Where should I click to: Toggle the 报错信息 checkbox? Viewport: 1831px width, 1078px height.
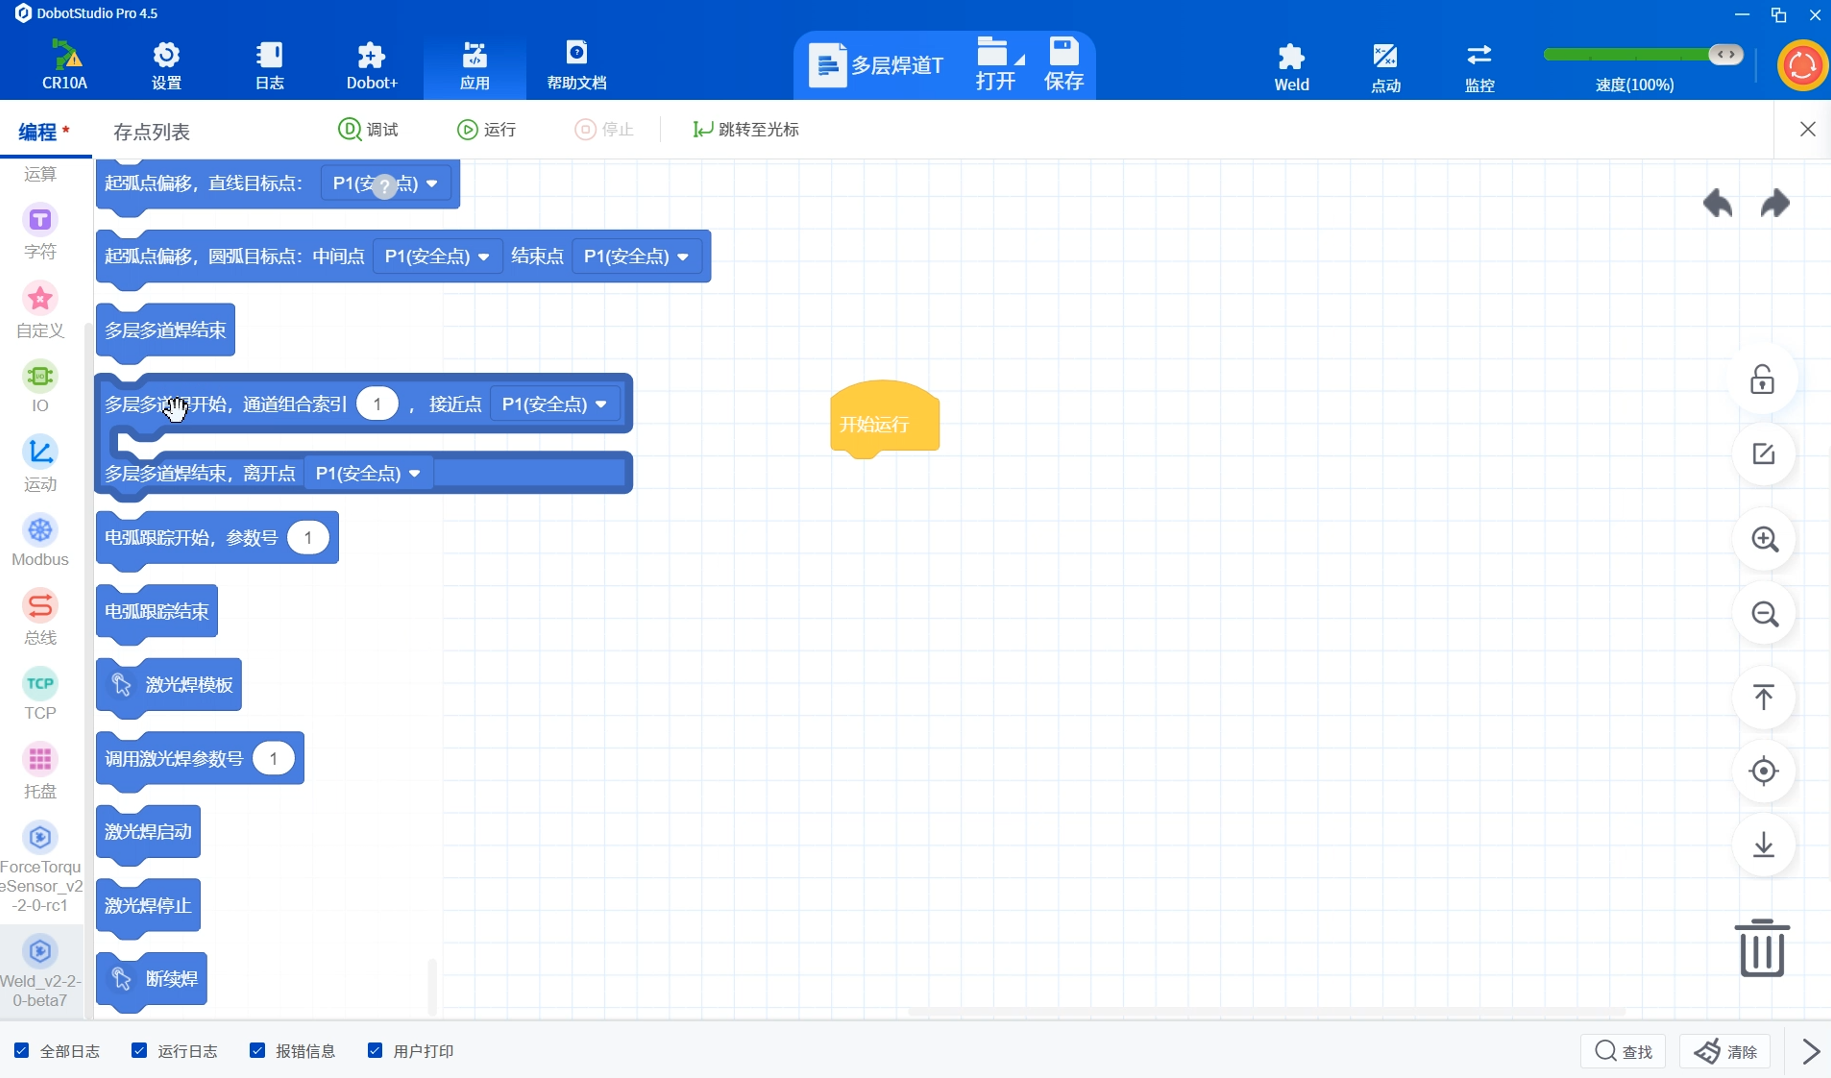click(x=258, y=1050)
